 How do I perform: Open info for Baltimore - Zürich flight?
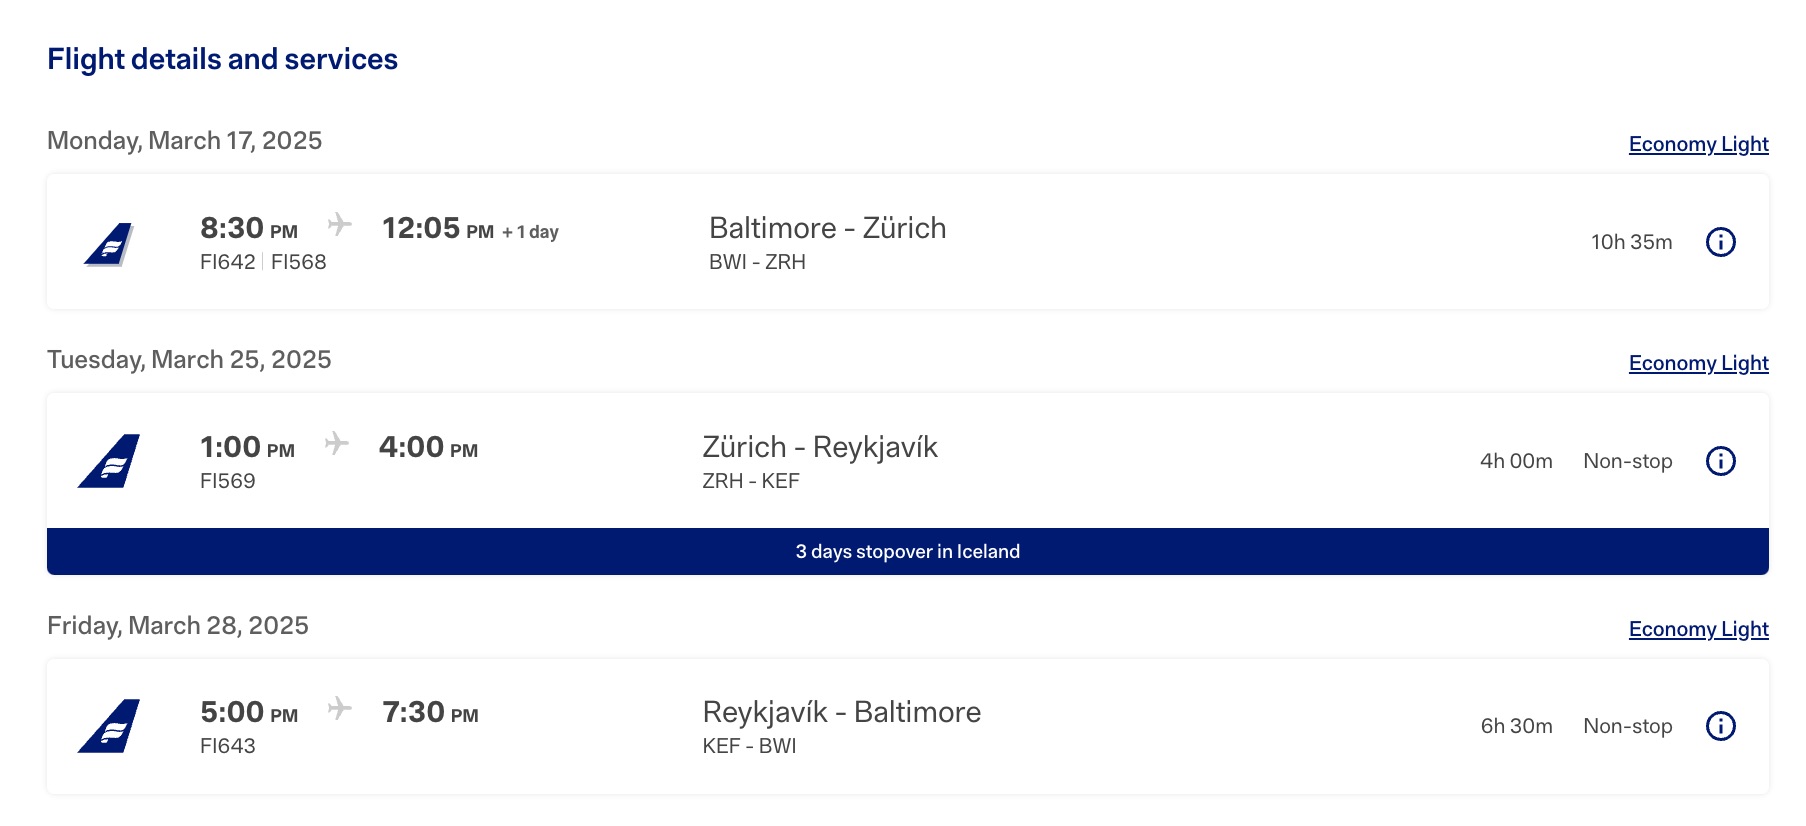coord(1720,242)
